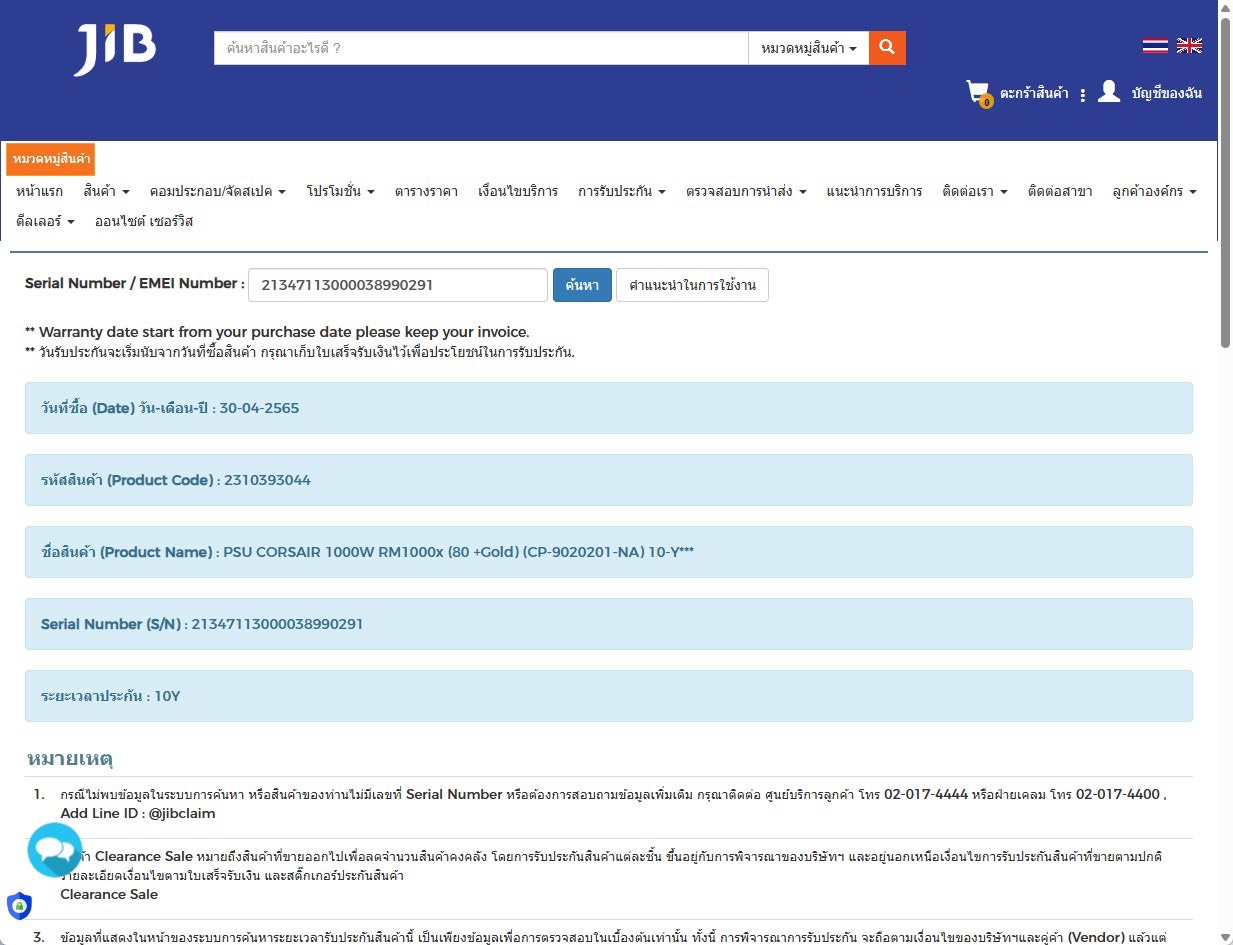
Task: Click the orange search magnifier button
Action: (887, 47)
